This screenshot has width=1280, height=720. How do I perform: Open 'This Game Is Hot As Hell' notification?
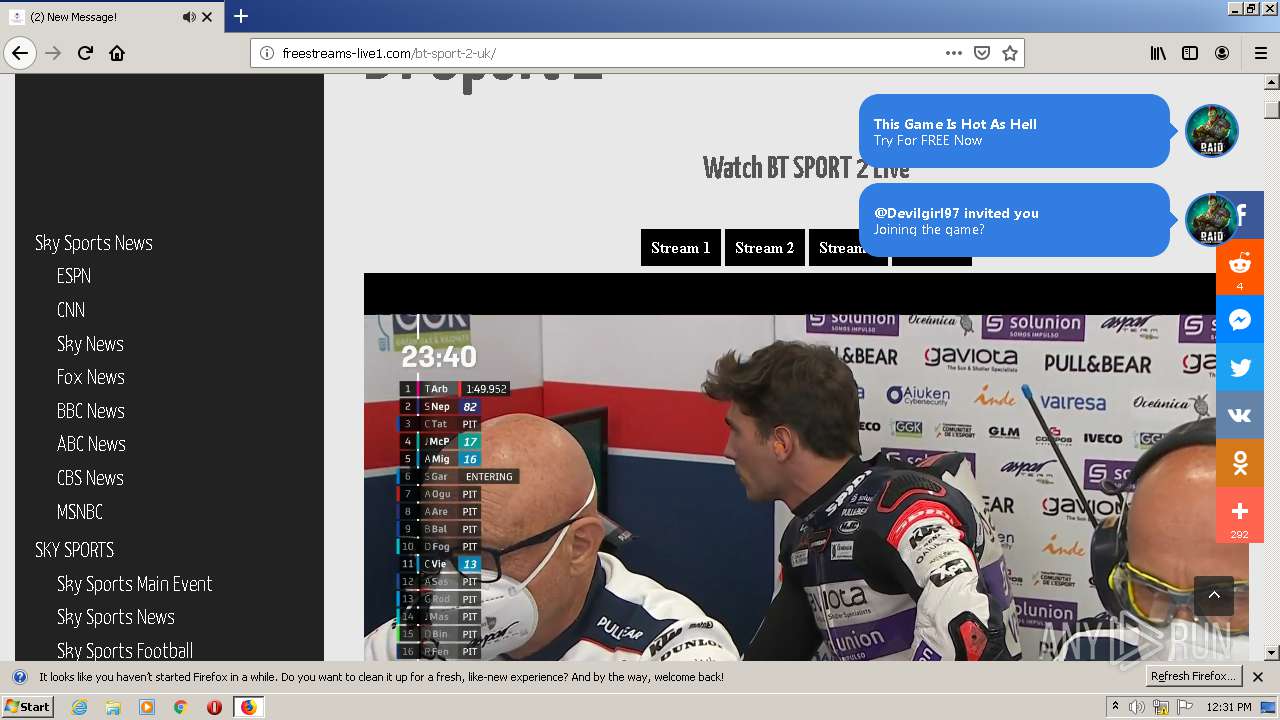[x=1014, y=131]
